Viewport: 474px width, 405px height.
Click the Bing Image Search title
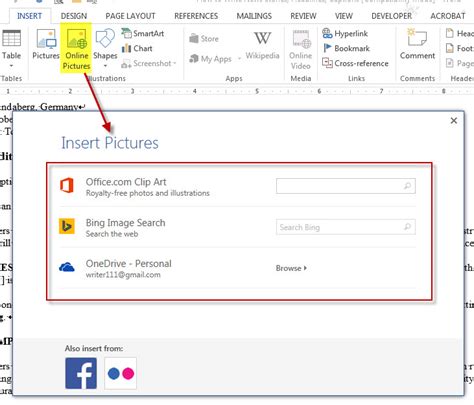pyautogui.click(x=125, y=223)
